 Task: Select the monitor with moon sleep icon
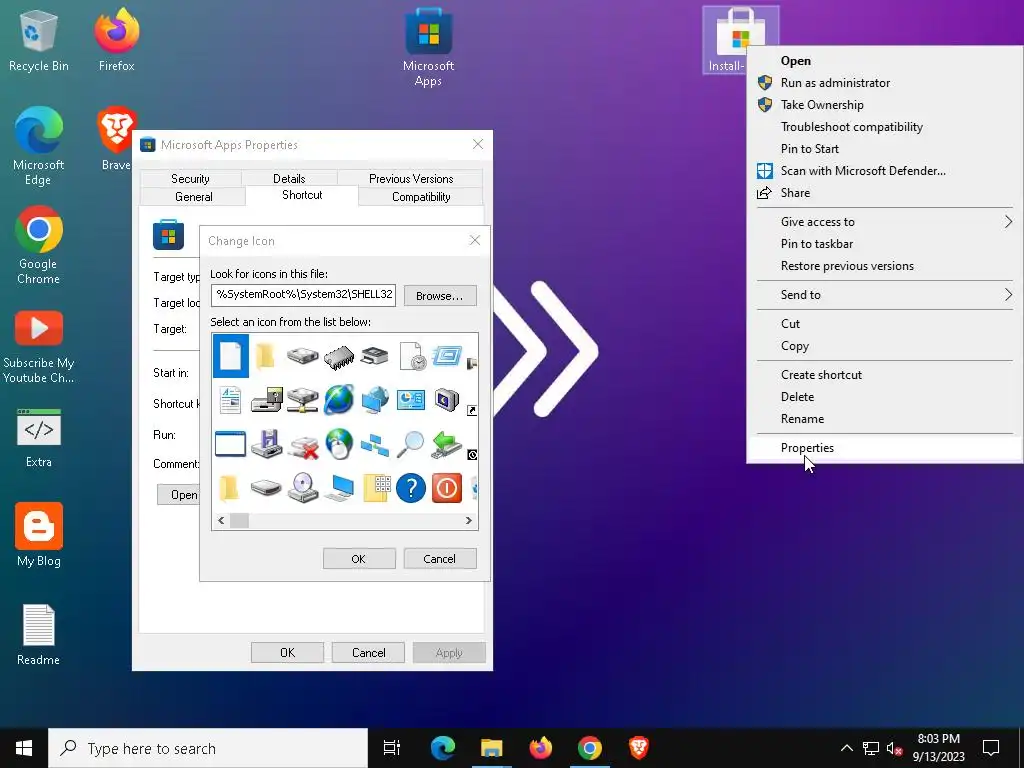click(447, 400)
